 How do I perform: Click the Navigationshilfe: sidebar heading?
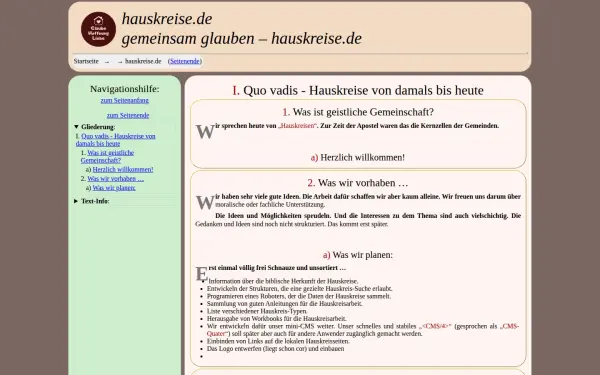[125, 89]
